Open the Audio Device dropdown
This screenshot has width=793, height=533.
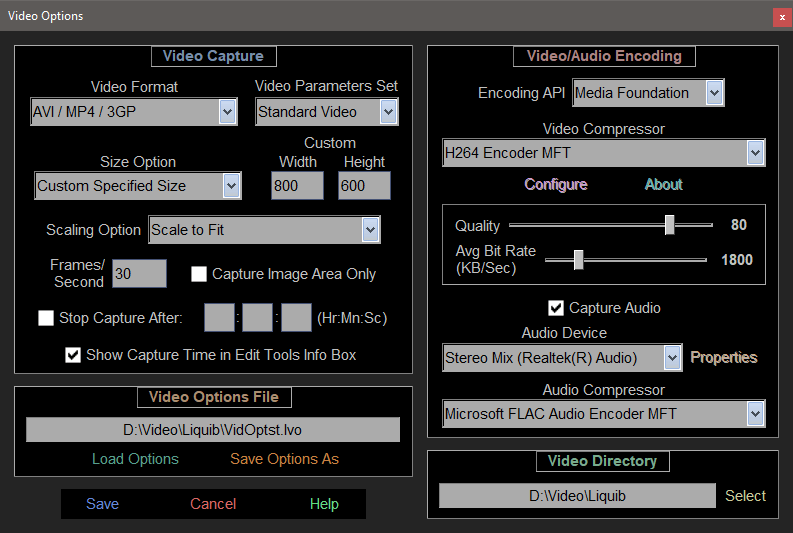point(671,357)
